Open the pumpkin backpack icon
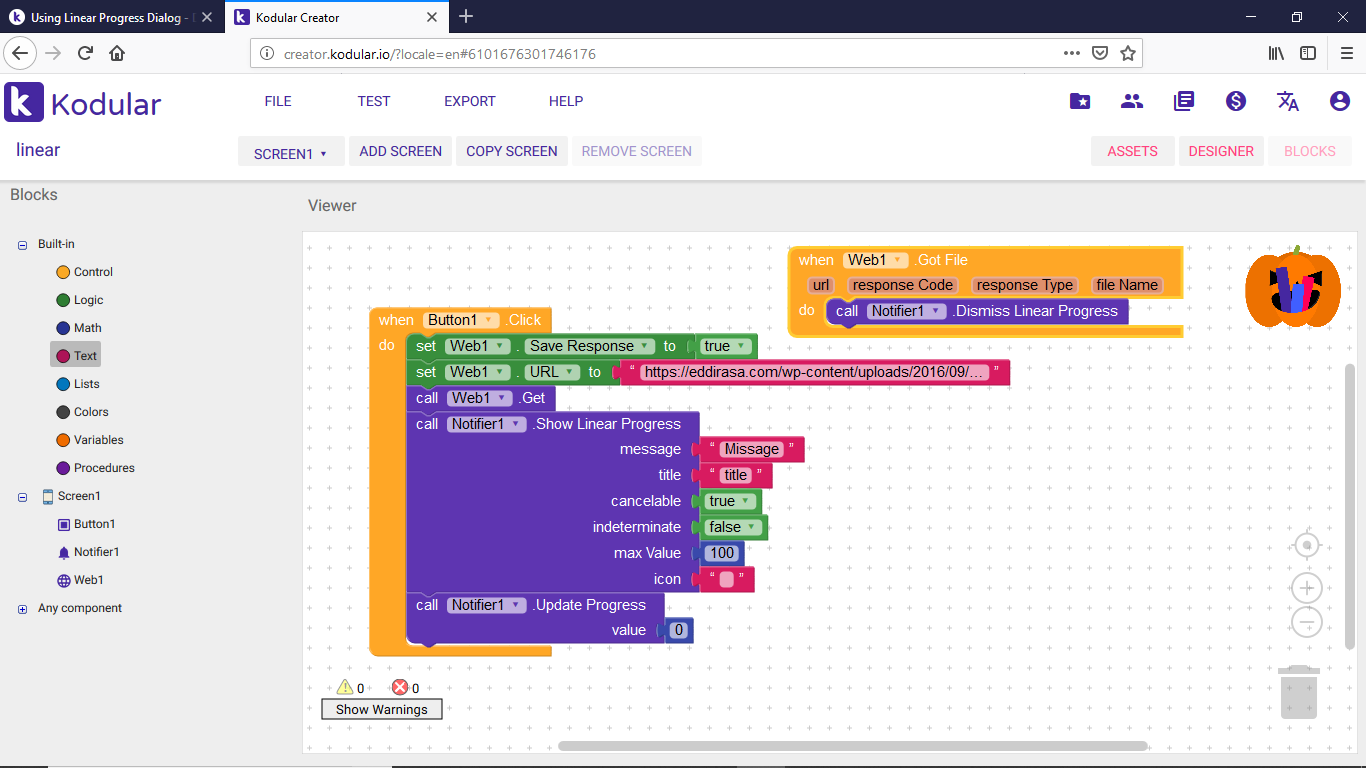Image resolution: width=1366 pixels, height=768 pixels. pyautogui.click(x=1292, y=287)
